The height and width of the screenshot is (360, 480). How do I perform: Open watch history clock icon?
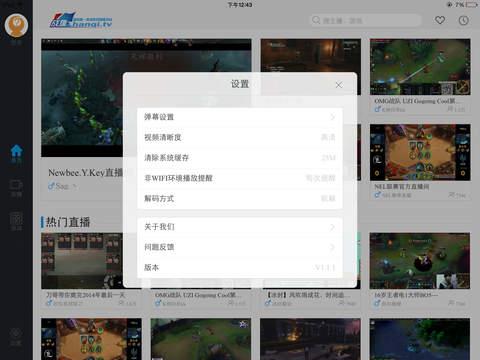pyautogui.click(x=464, y=21)
